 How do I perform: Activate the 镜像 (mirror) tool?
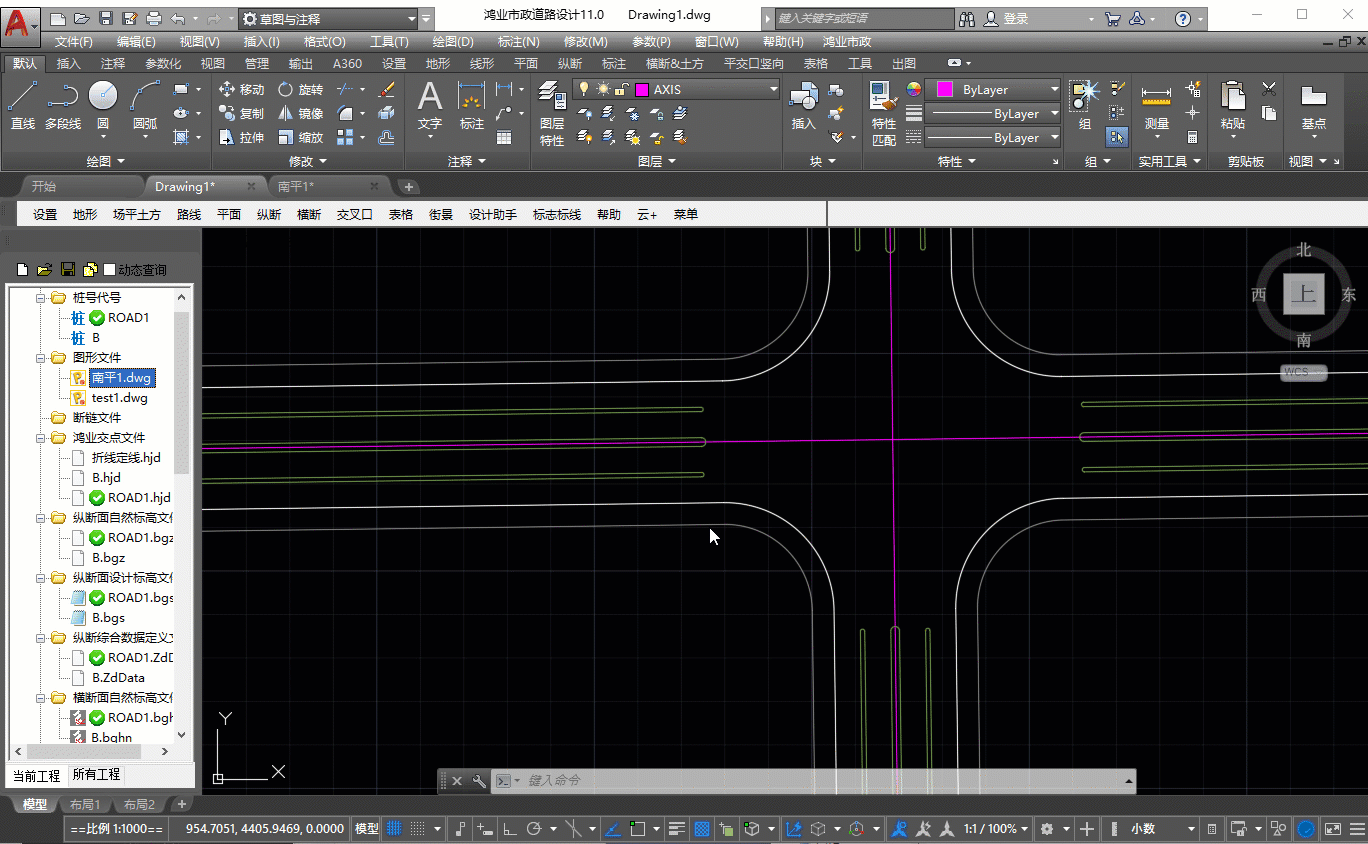click(x=298, y=112)
